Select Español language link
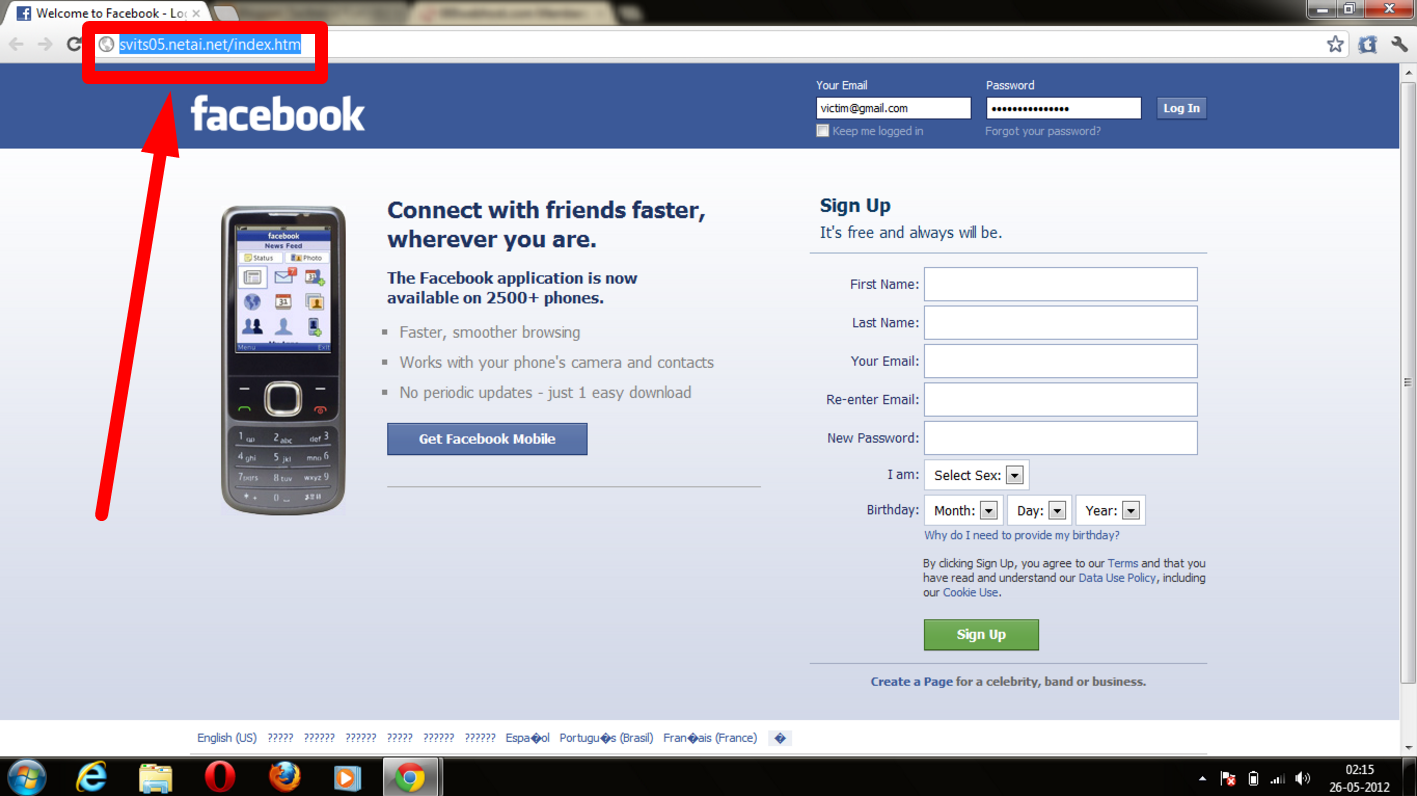The width and height of the screenshot is (1417, 796). pyautogui.click(x=528, y=738)
